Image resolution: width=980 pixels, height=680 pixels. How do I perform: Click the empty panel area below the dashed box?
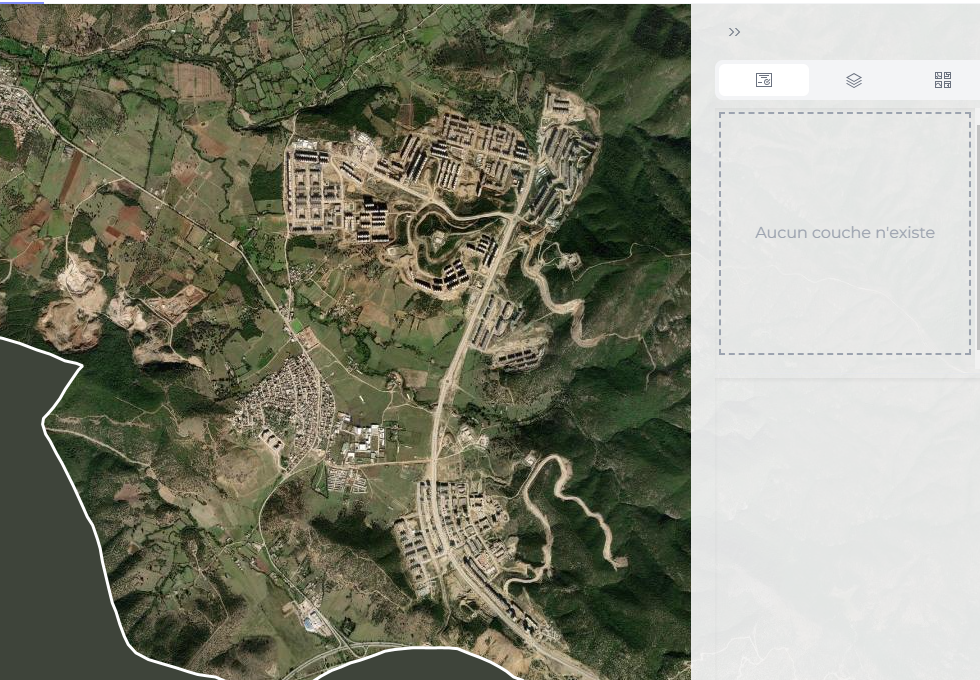coord(844,520)
